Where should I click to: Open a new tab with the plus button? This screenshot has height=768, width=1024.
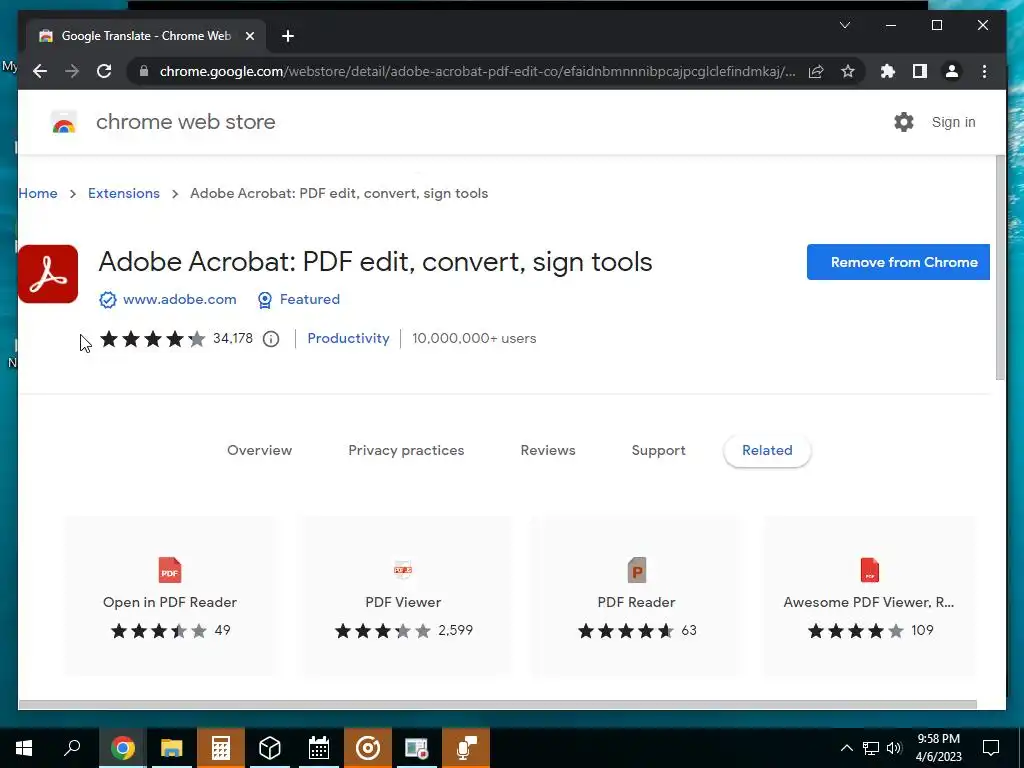coord(288,36)
